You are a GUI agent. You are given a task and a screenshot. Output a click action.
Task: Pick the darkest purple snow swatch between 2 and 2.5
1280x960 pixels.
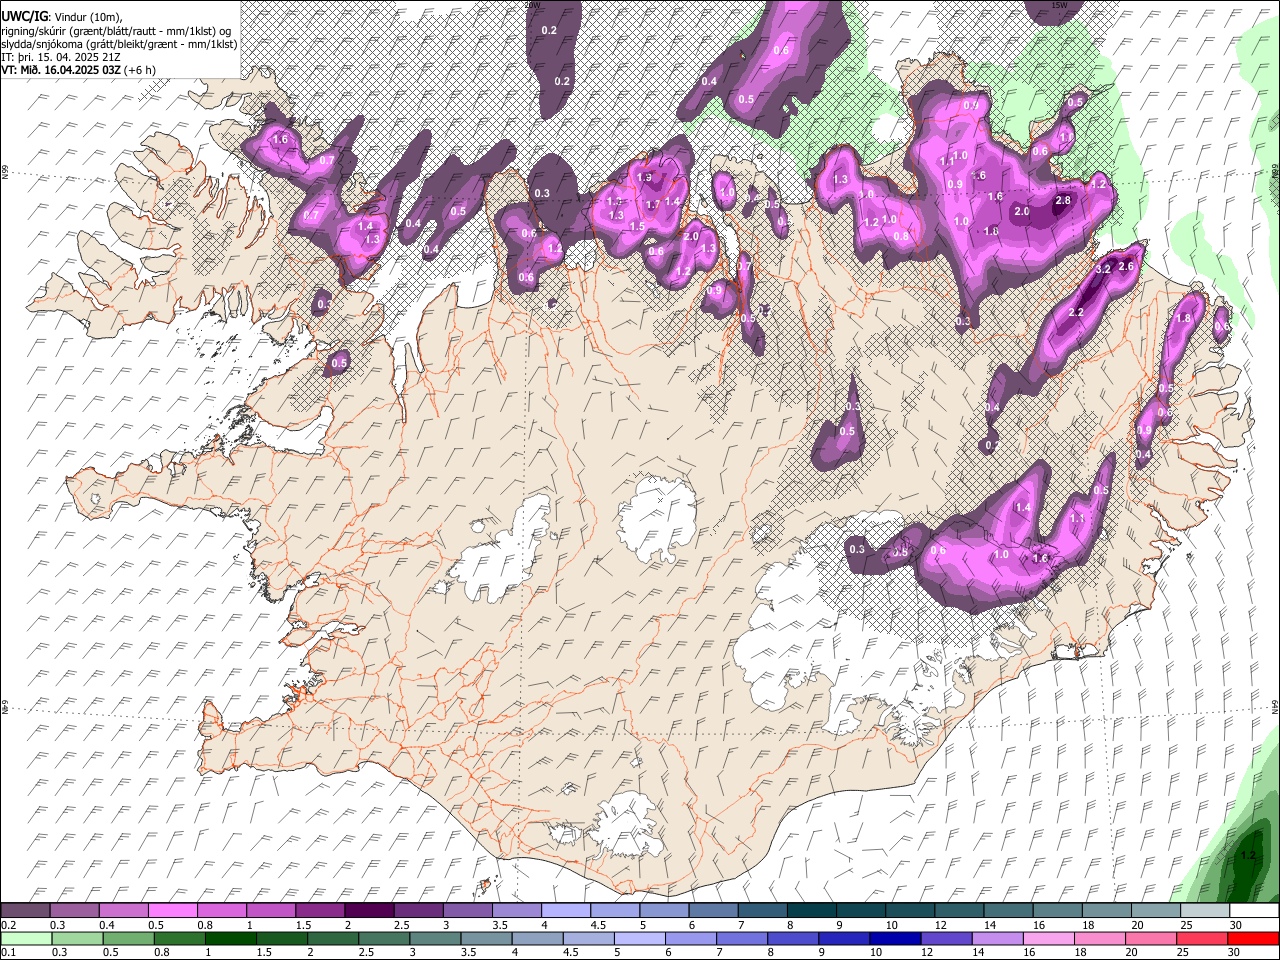click(x=368, y=911)
